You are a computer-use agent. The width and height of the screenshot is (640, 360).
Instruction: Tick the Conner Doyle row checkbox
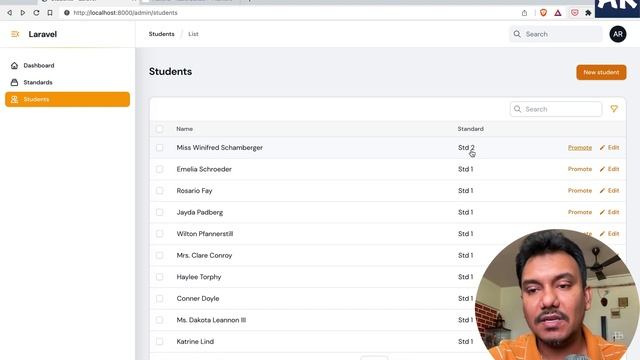pyautogui.click(x=160, y=298)
